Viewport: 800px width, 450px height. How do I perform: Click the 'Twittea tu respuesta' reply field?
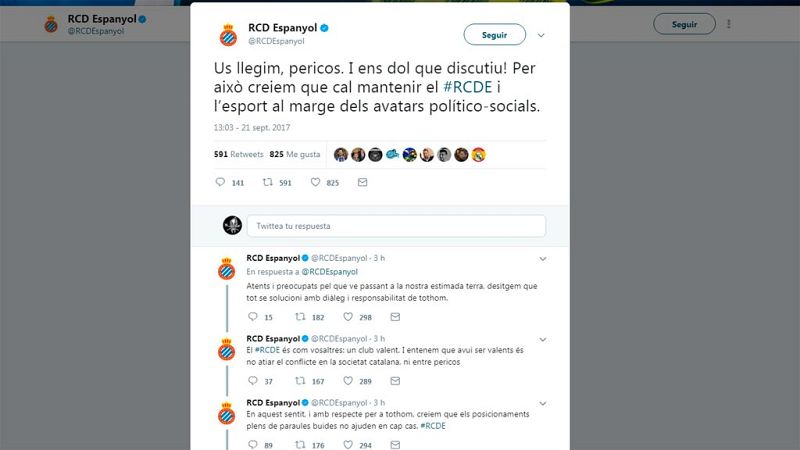click(396, 226)
